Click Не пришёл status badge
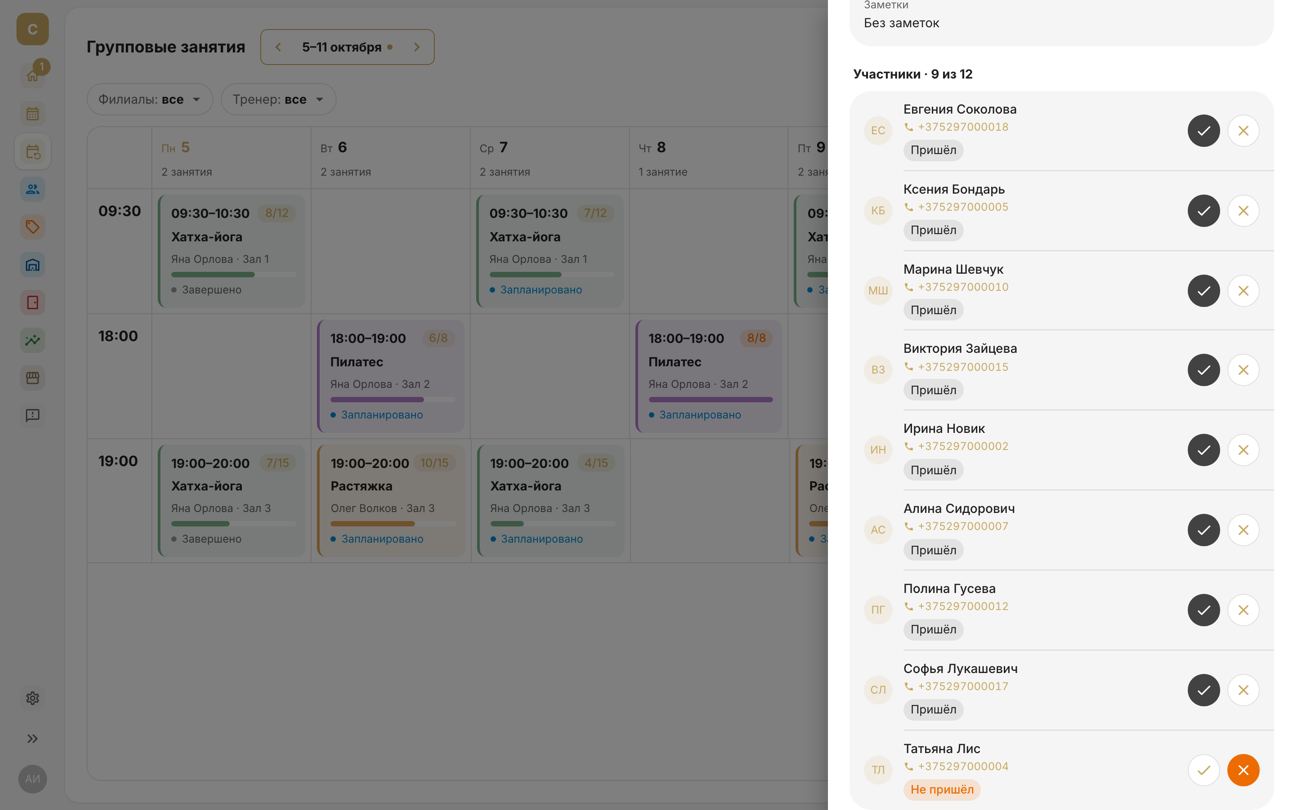The height and width of the screenshot is (810, 1296). point(941,790)
